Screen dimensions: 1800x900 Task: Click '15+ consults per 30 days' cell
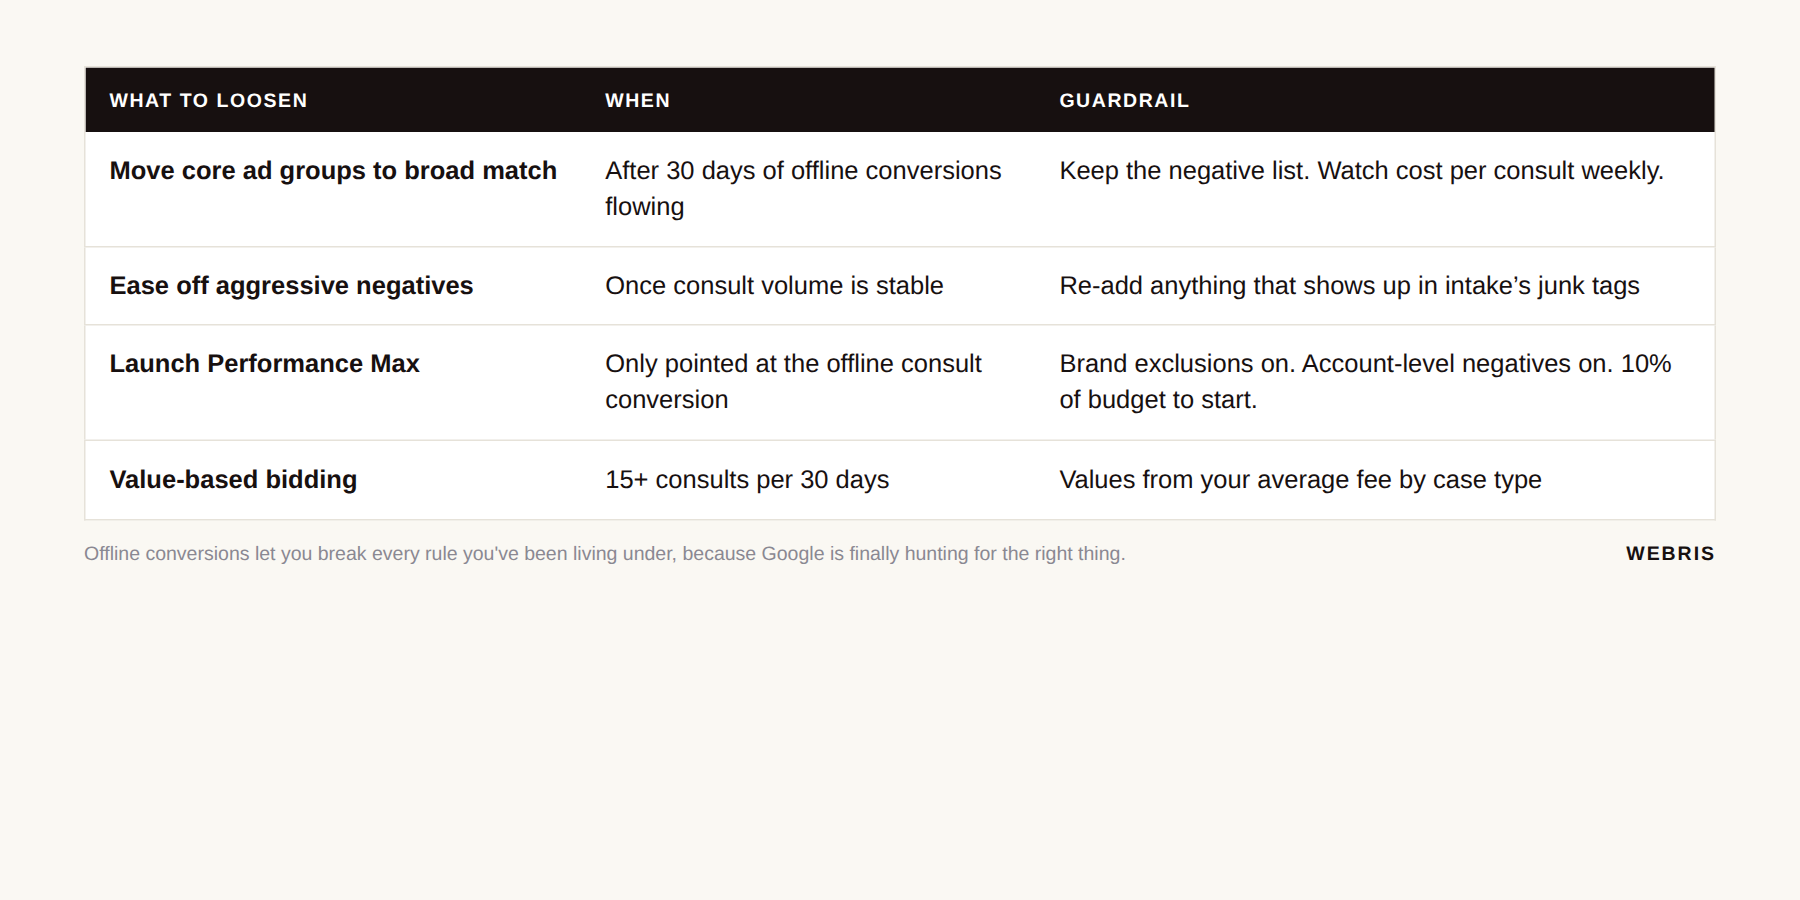747,480
